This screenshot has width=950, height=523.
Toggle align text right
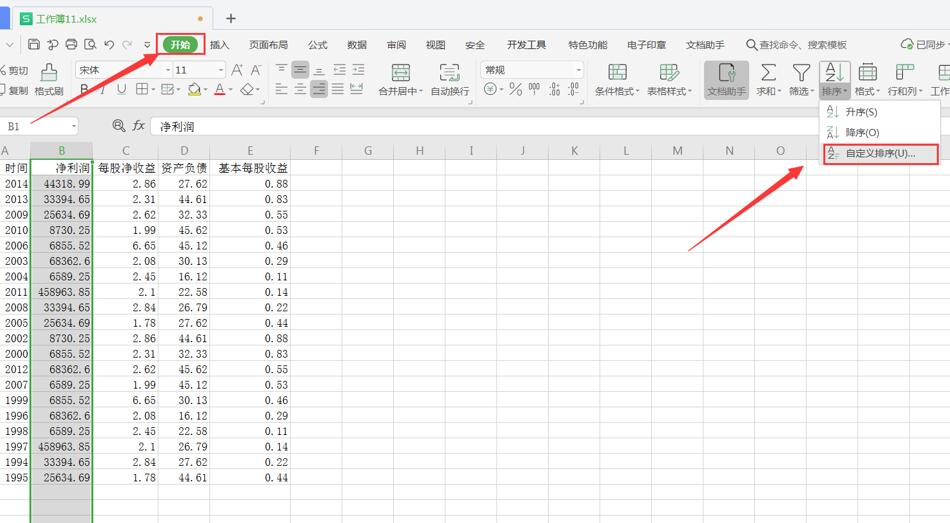pos(319,90)
